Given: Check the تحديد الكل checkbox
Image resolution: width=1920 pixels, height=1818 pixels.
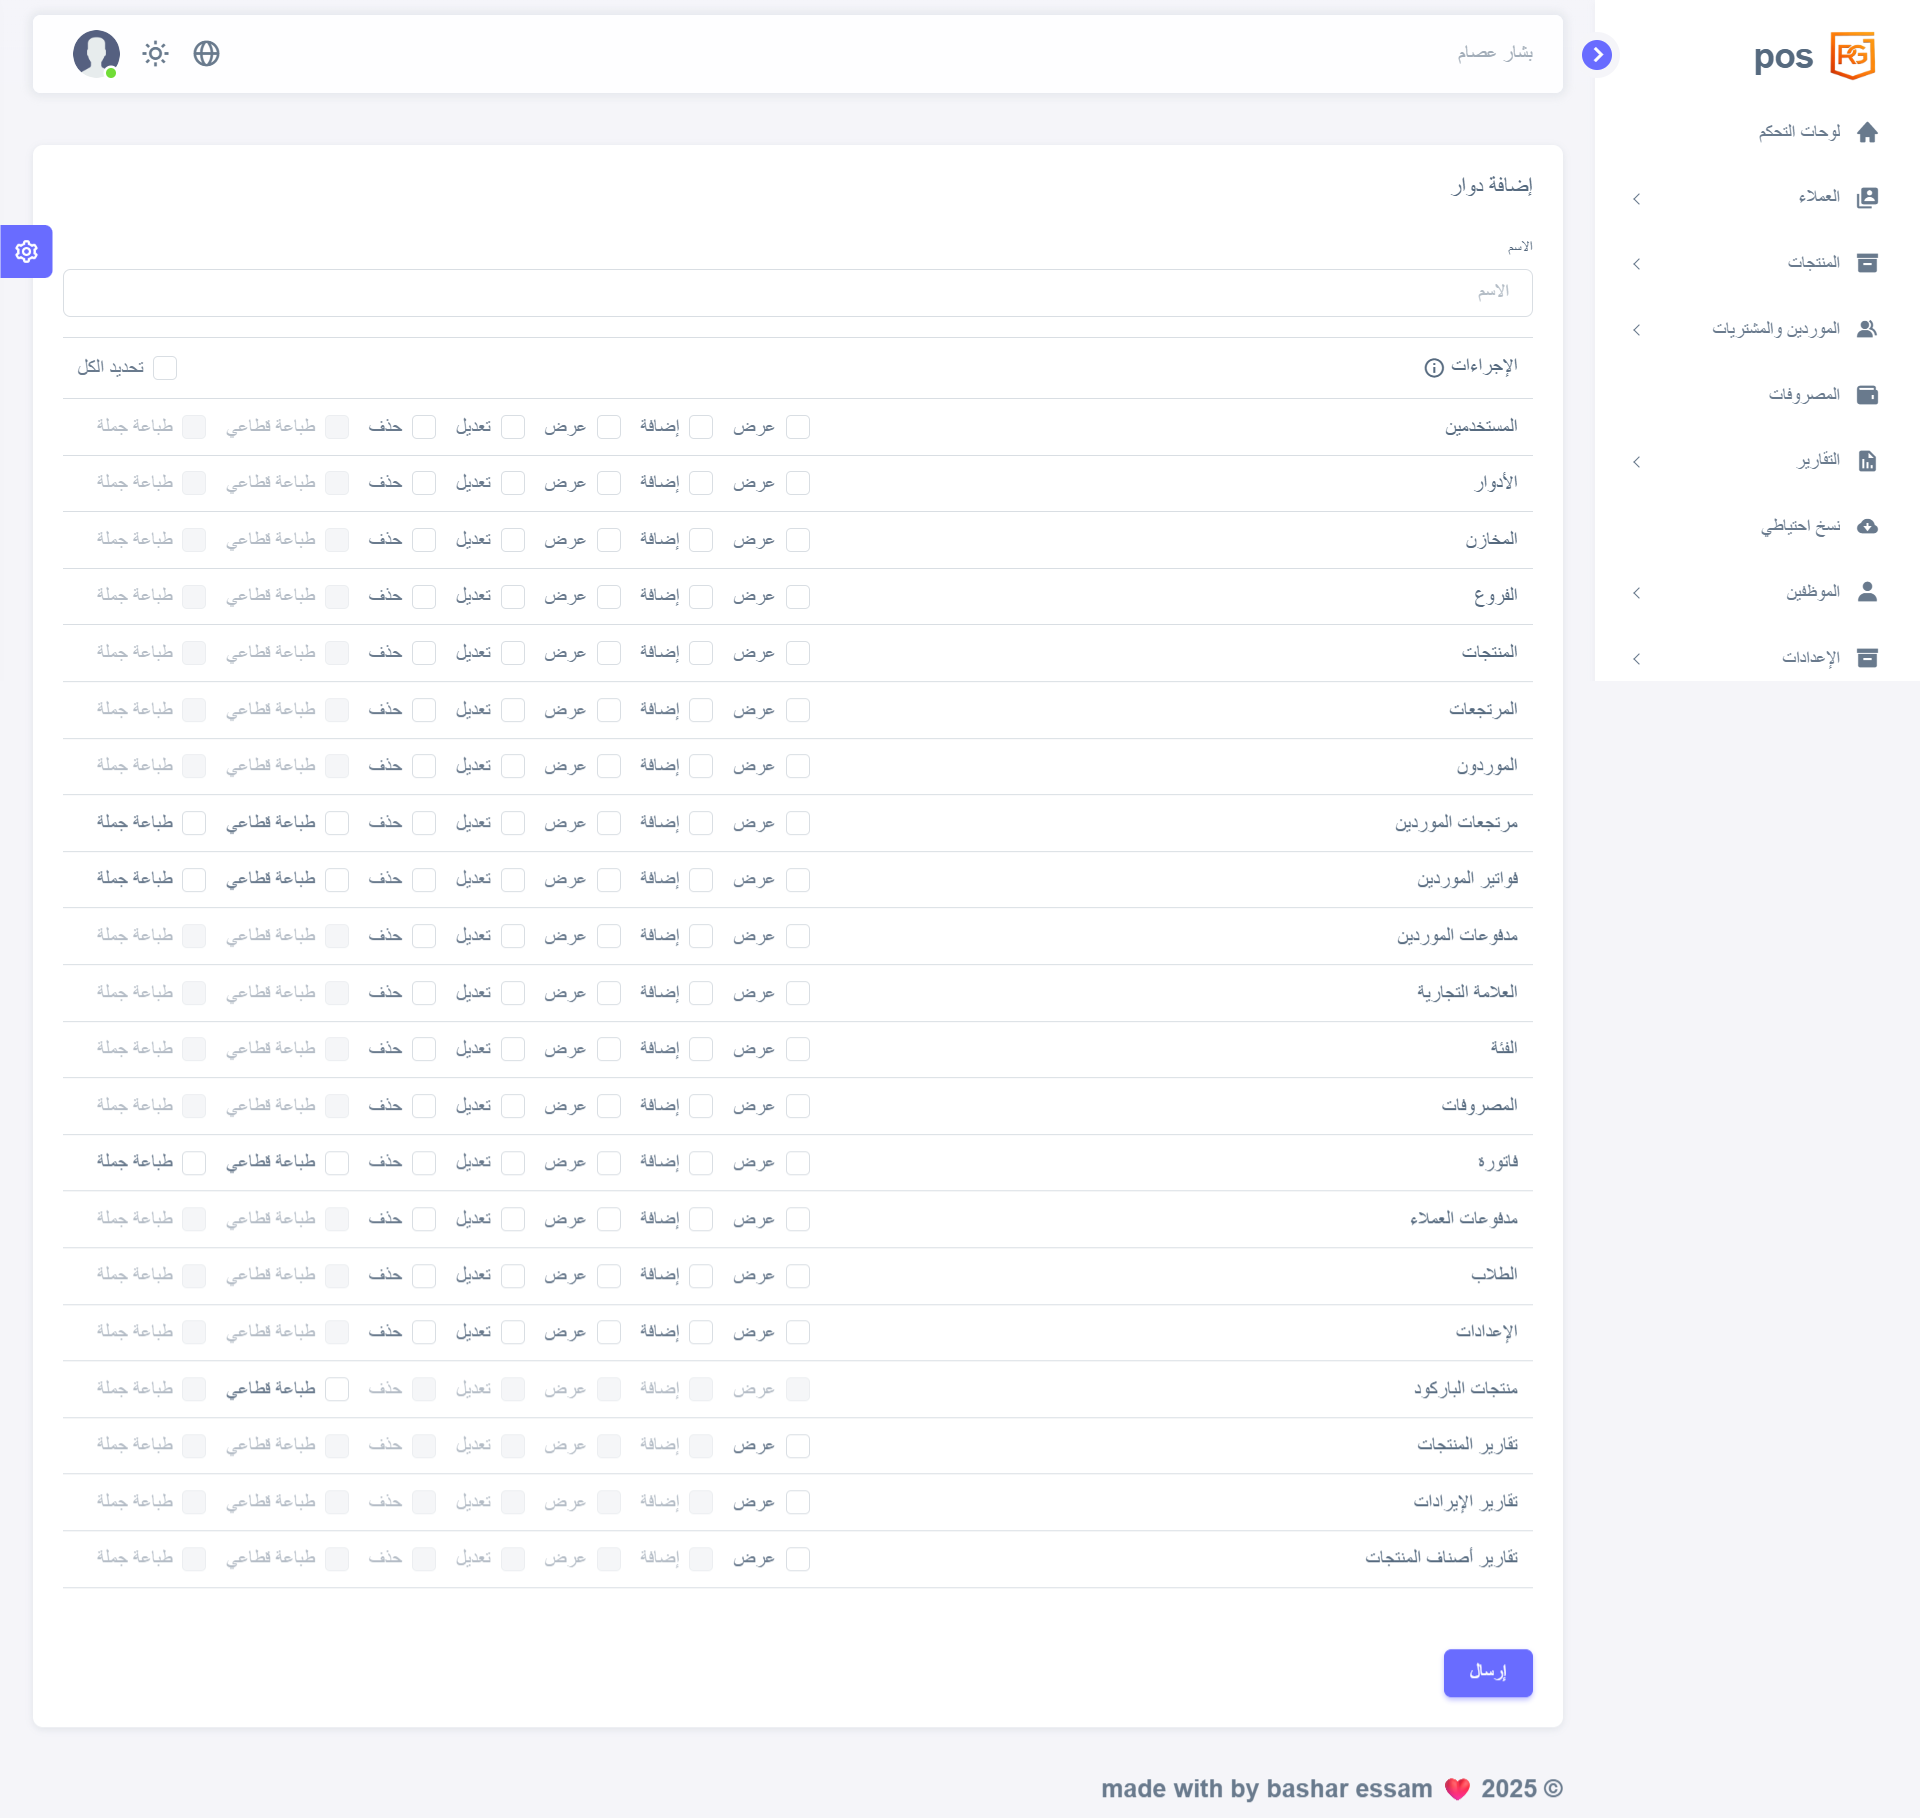Looking at the screenshot, I should click(x=166, y=368).
